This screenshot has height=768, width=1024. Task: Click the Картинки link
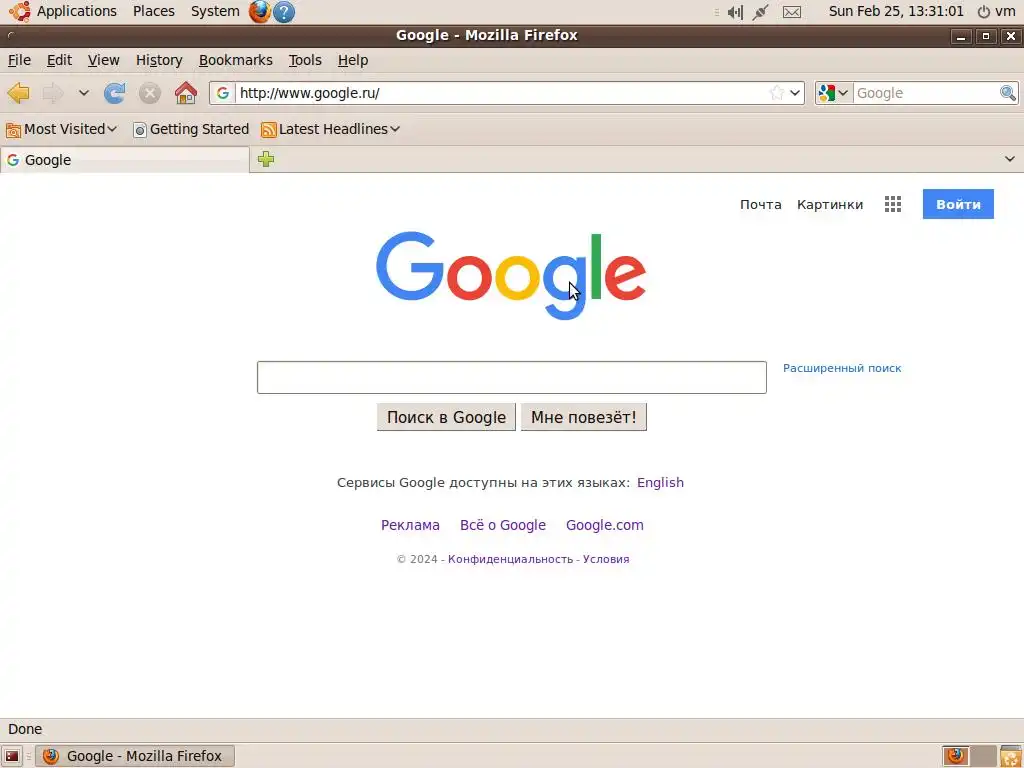tap(829, 204)
